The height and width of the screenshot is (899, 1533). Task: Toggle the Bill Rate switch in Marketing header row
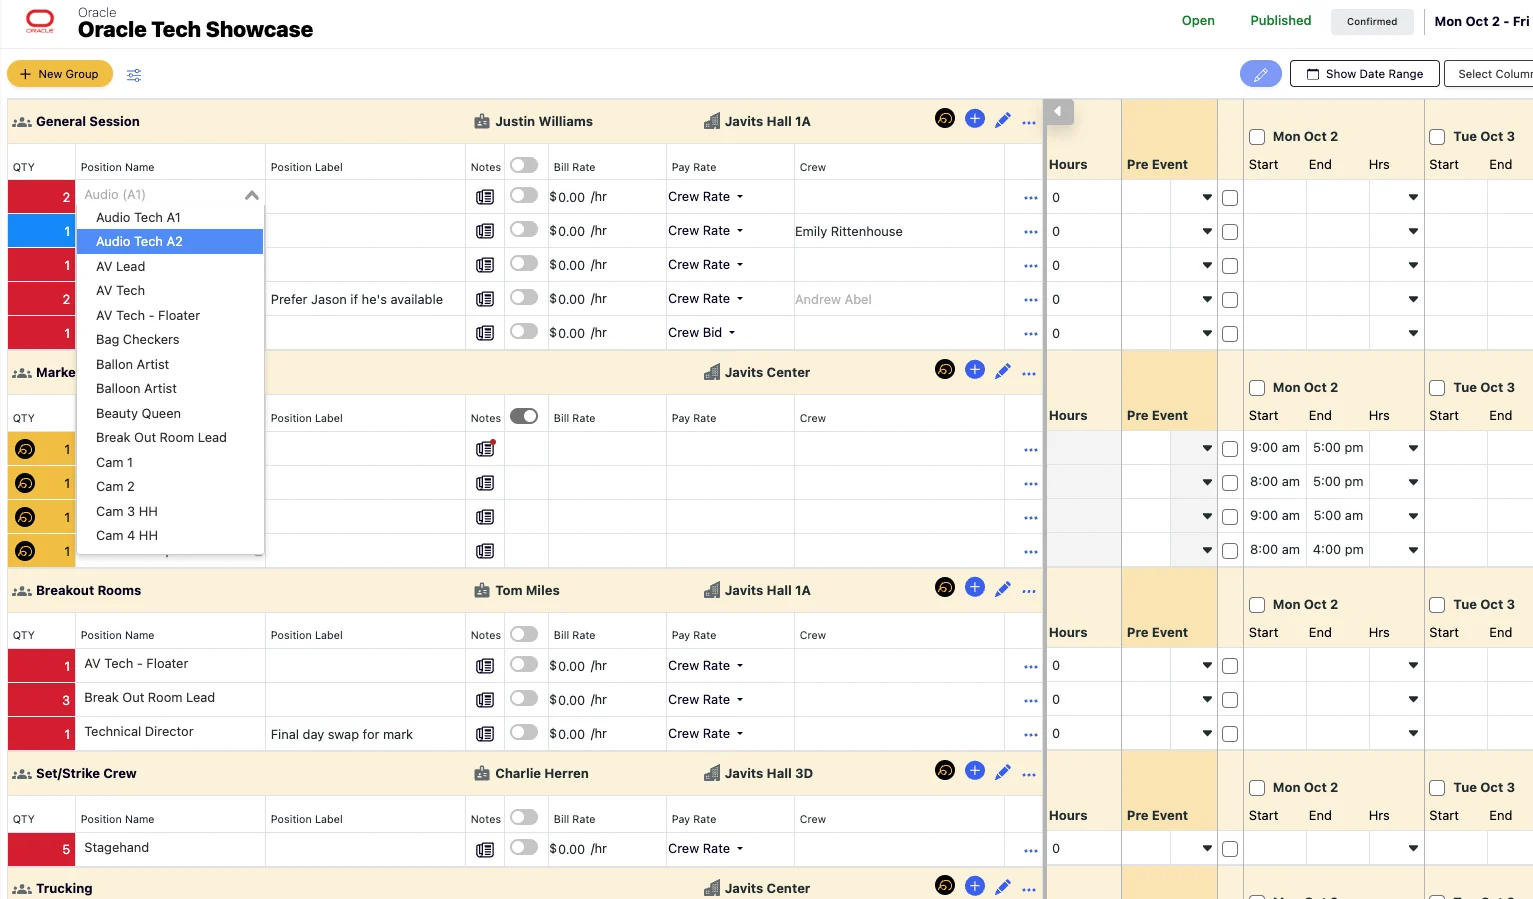click(524, 416)
